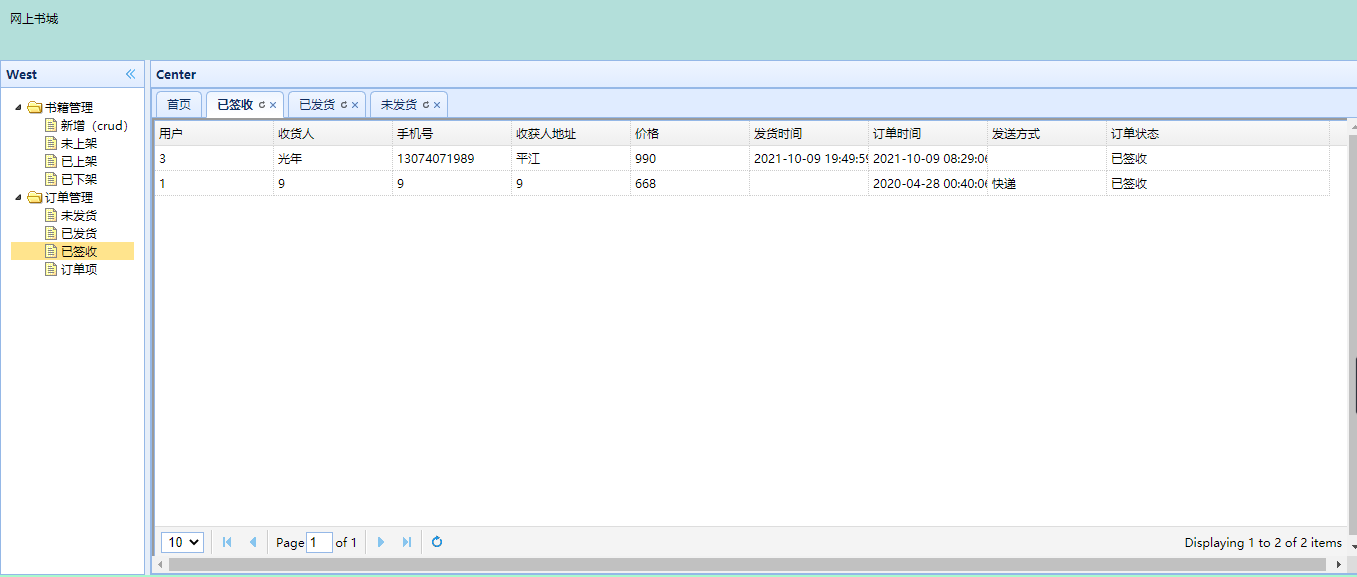Screen dimensions: 1357x577
Task: Open 未上架 from the sidebar tree
Action: tap(82, 143)
